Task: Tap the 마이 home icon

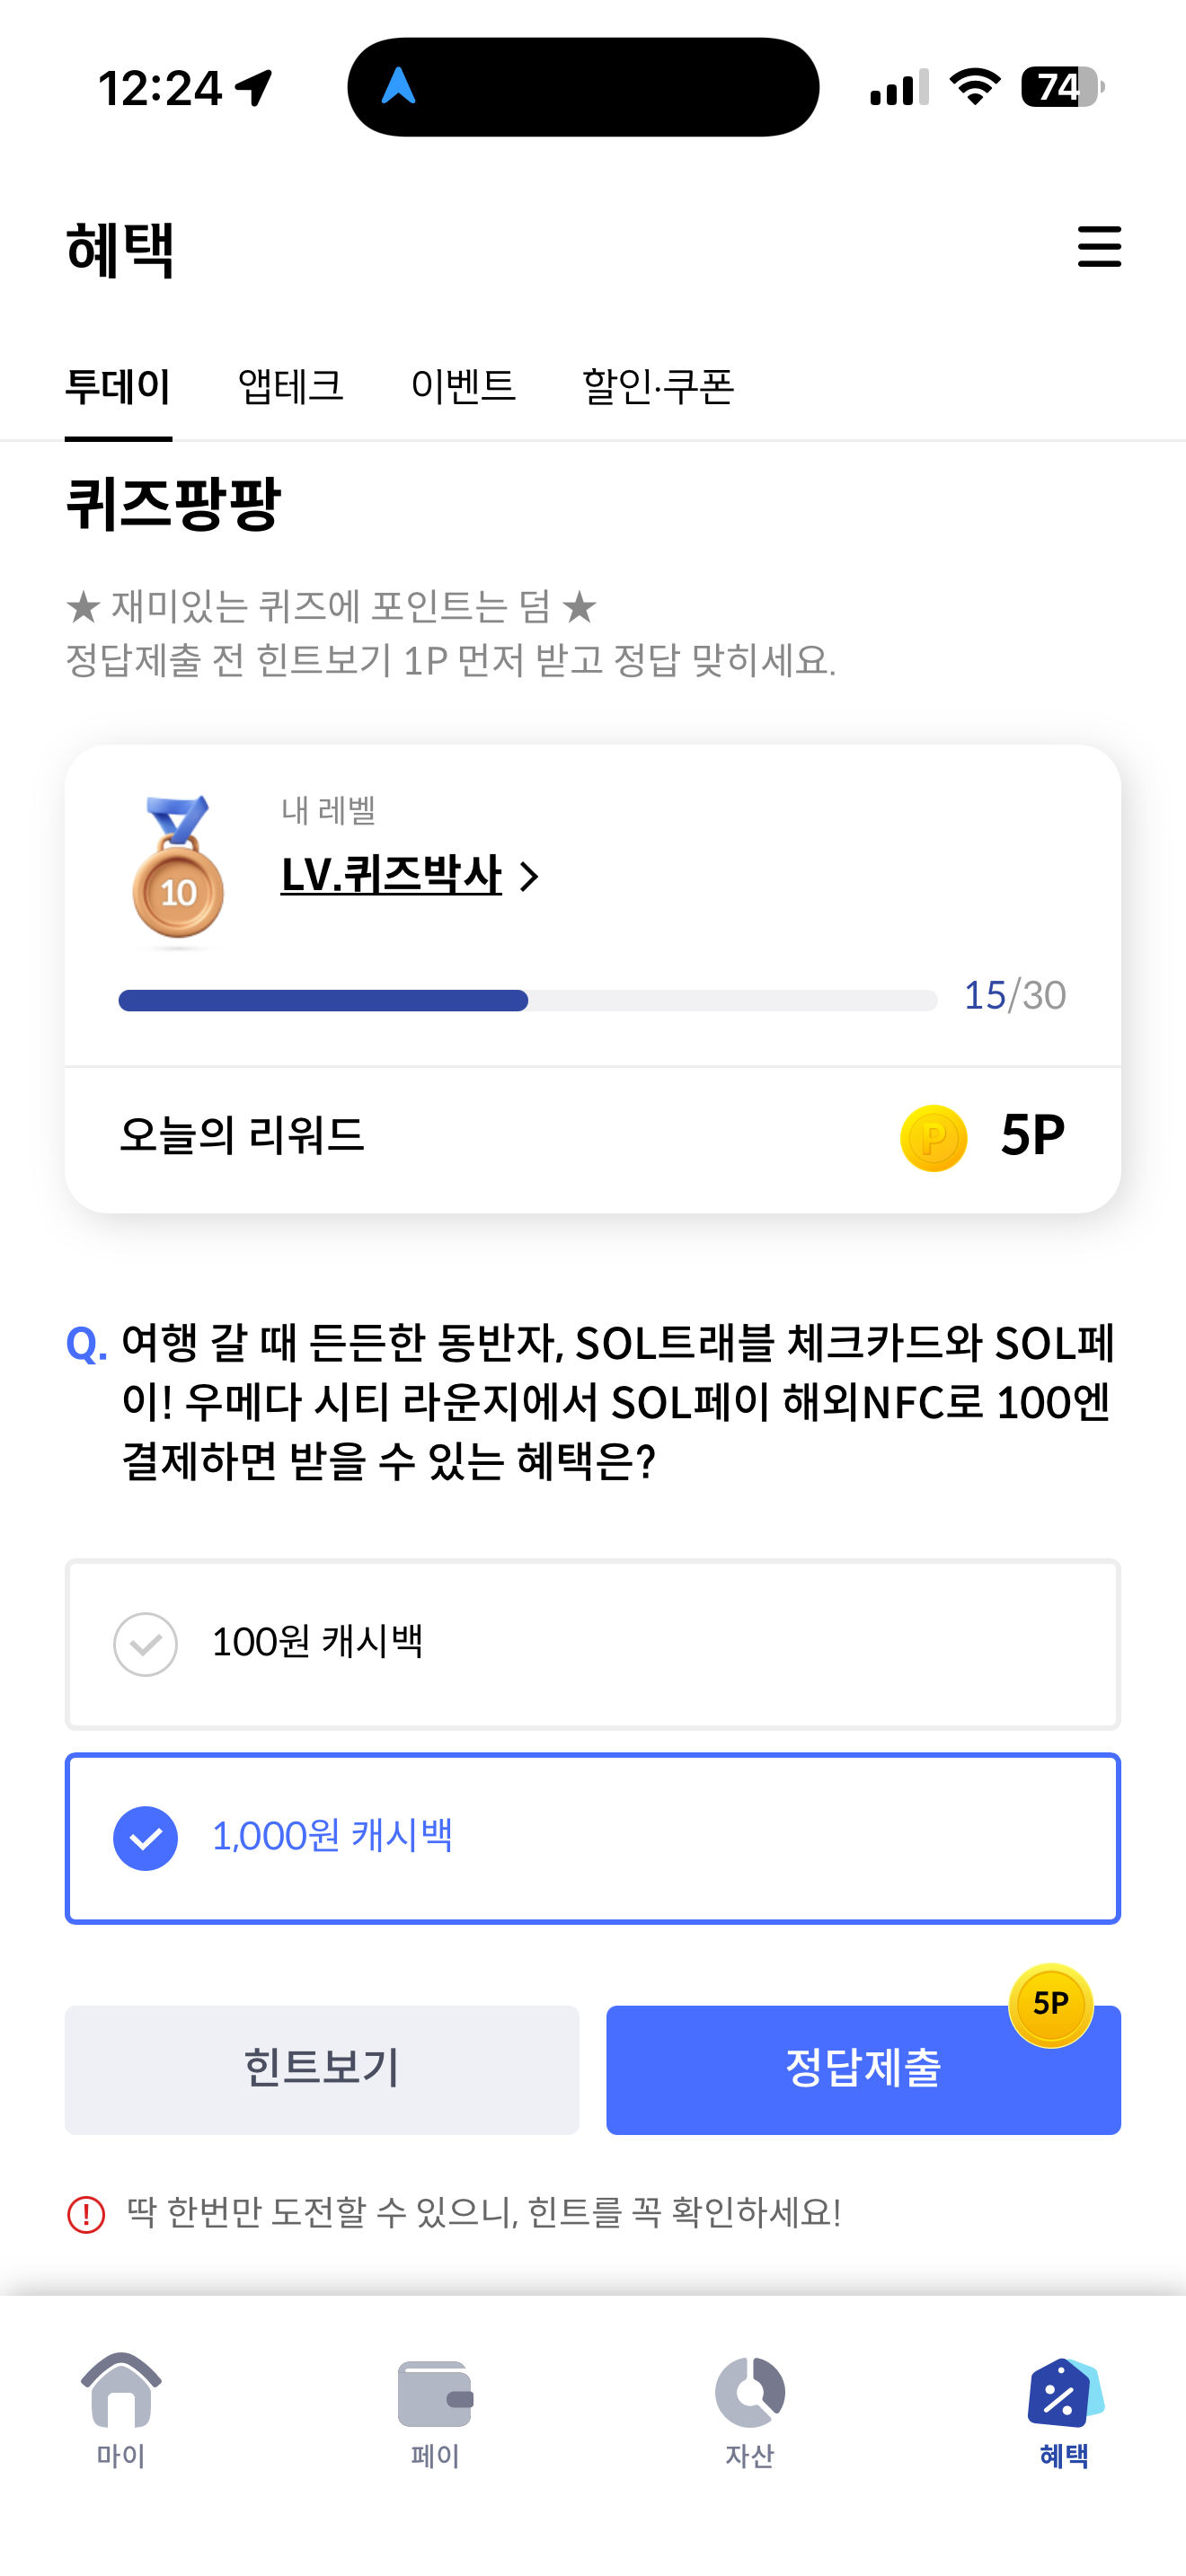Action: [x=121, y=2389]
